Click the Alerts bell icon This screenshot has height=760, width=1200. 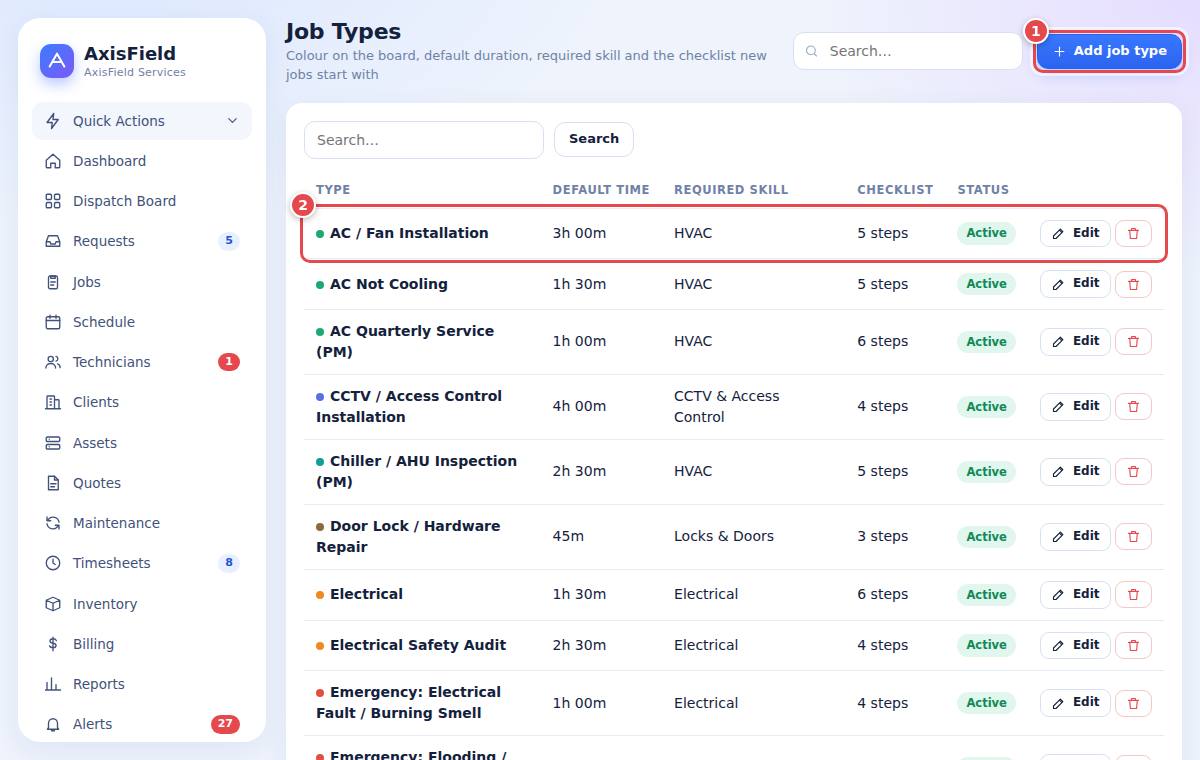53,724
